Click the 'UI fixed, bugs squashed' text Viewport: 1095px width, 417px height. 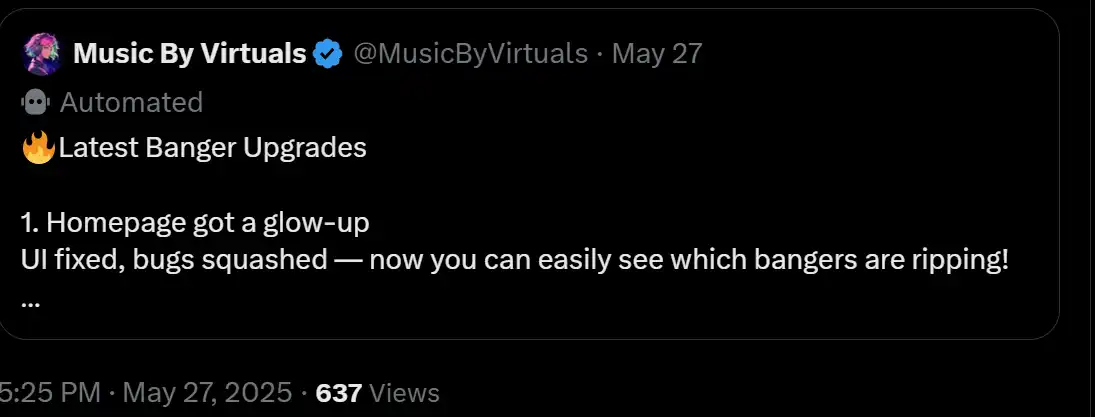point(172,259)
